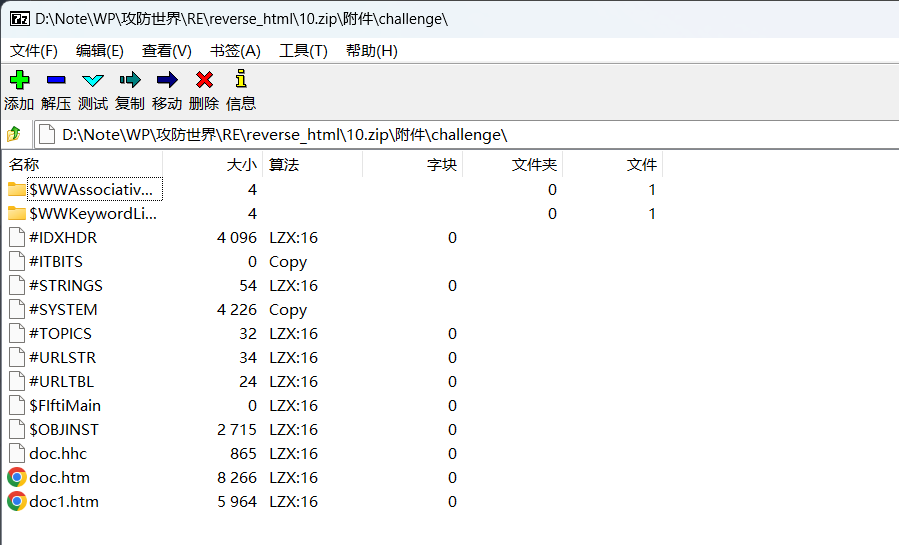Select the file name #IDXHDR

point(63,237)
